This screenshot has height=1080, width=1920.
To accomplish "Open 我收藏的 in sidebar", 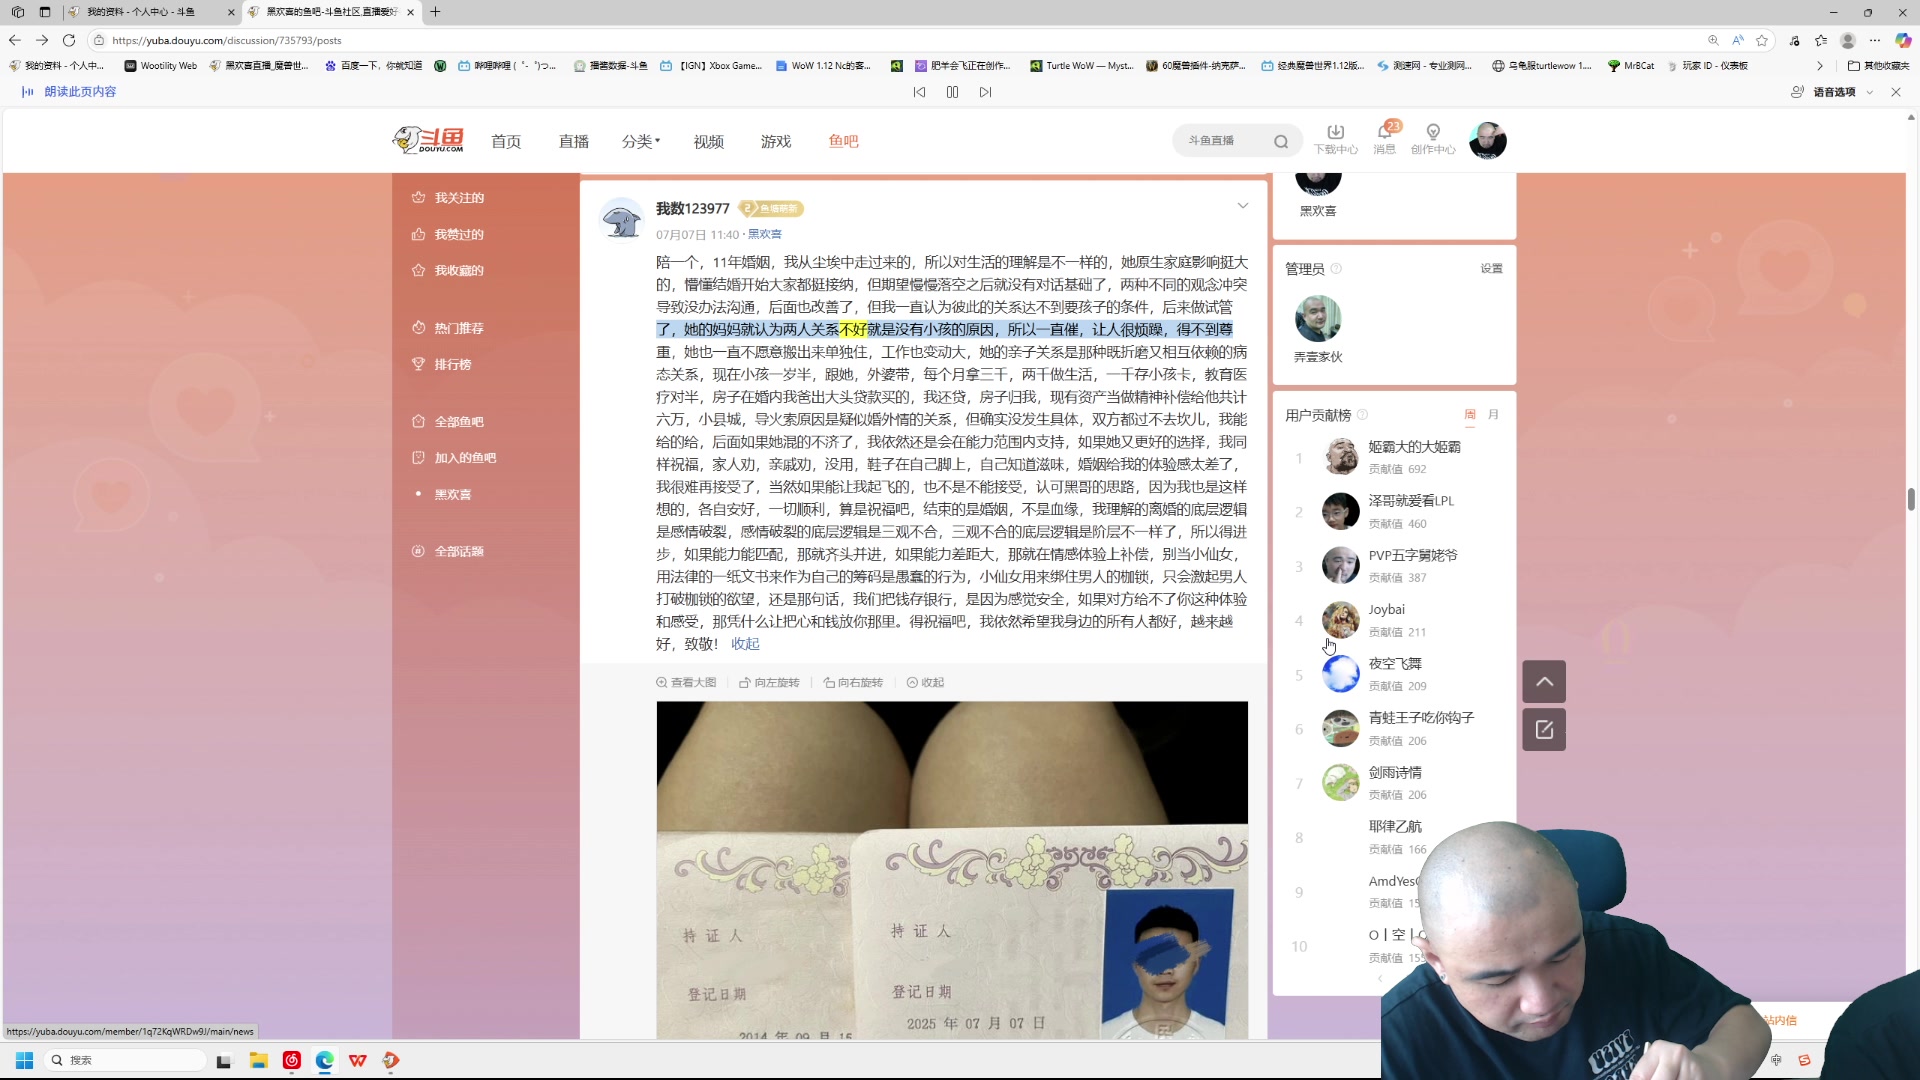I will (448, 270).
